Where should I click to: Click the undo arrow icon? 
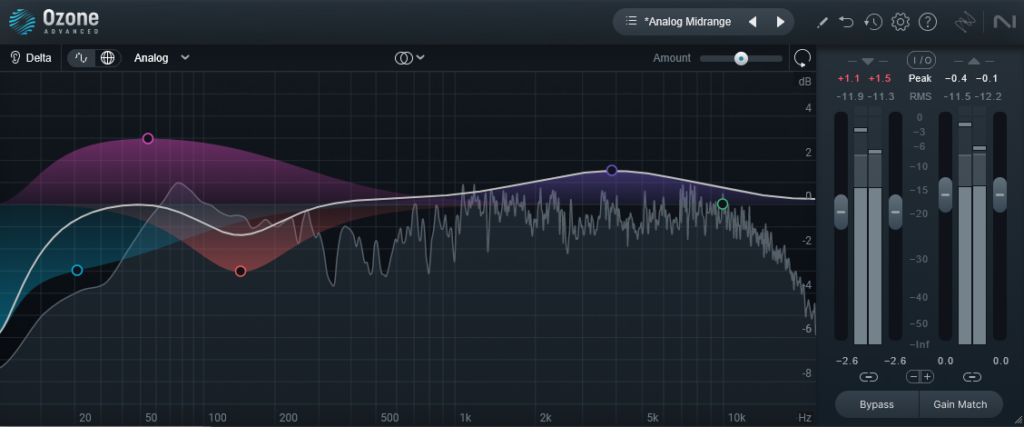tap(846, 22)
